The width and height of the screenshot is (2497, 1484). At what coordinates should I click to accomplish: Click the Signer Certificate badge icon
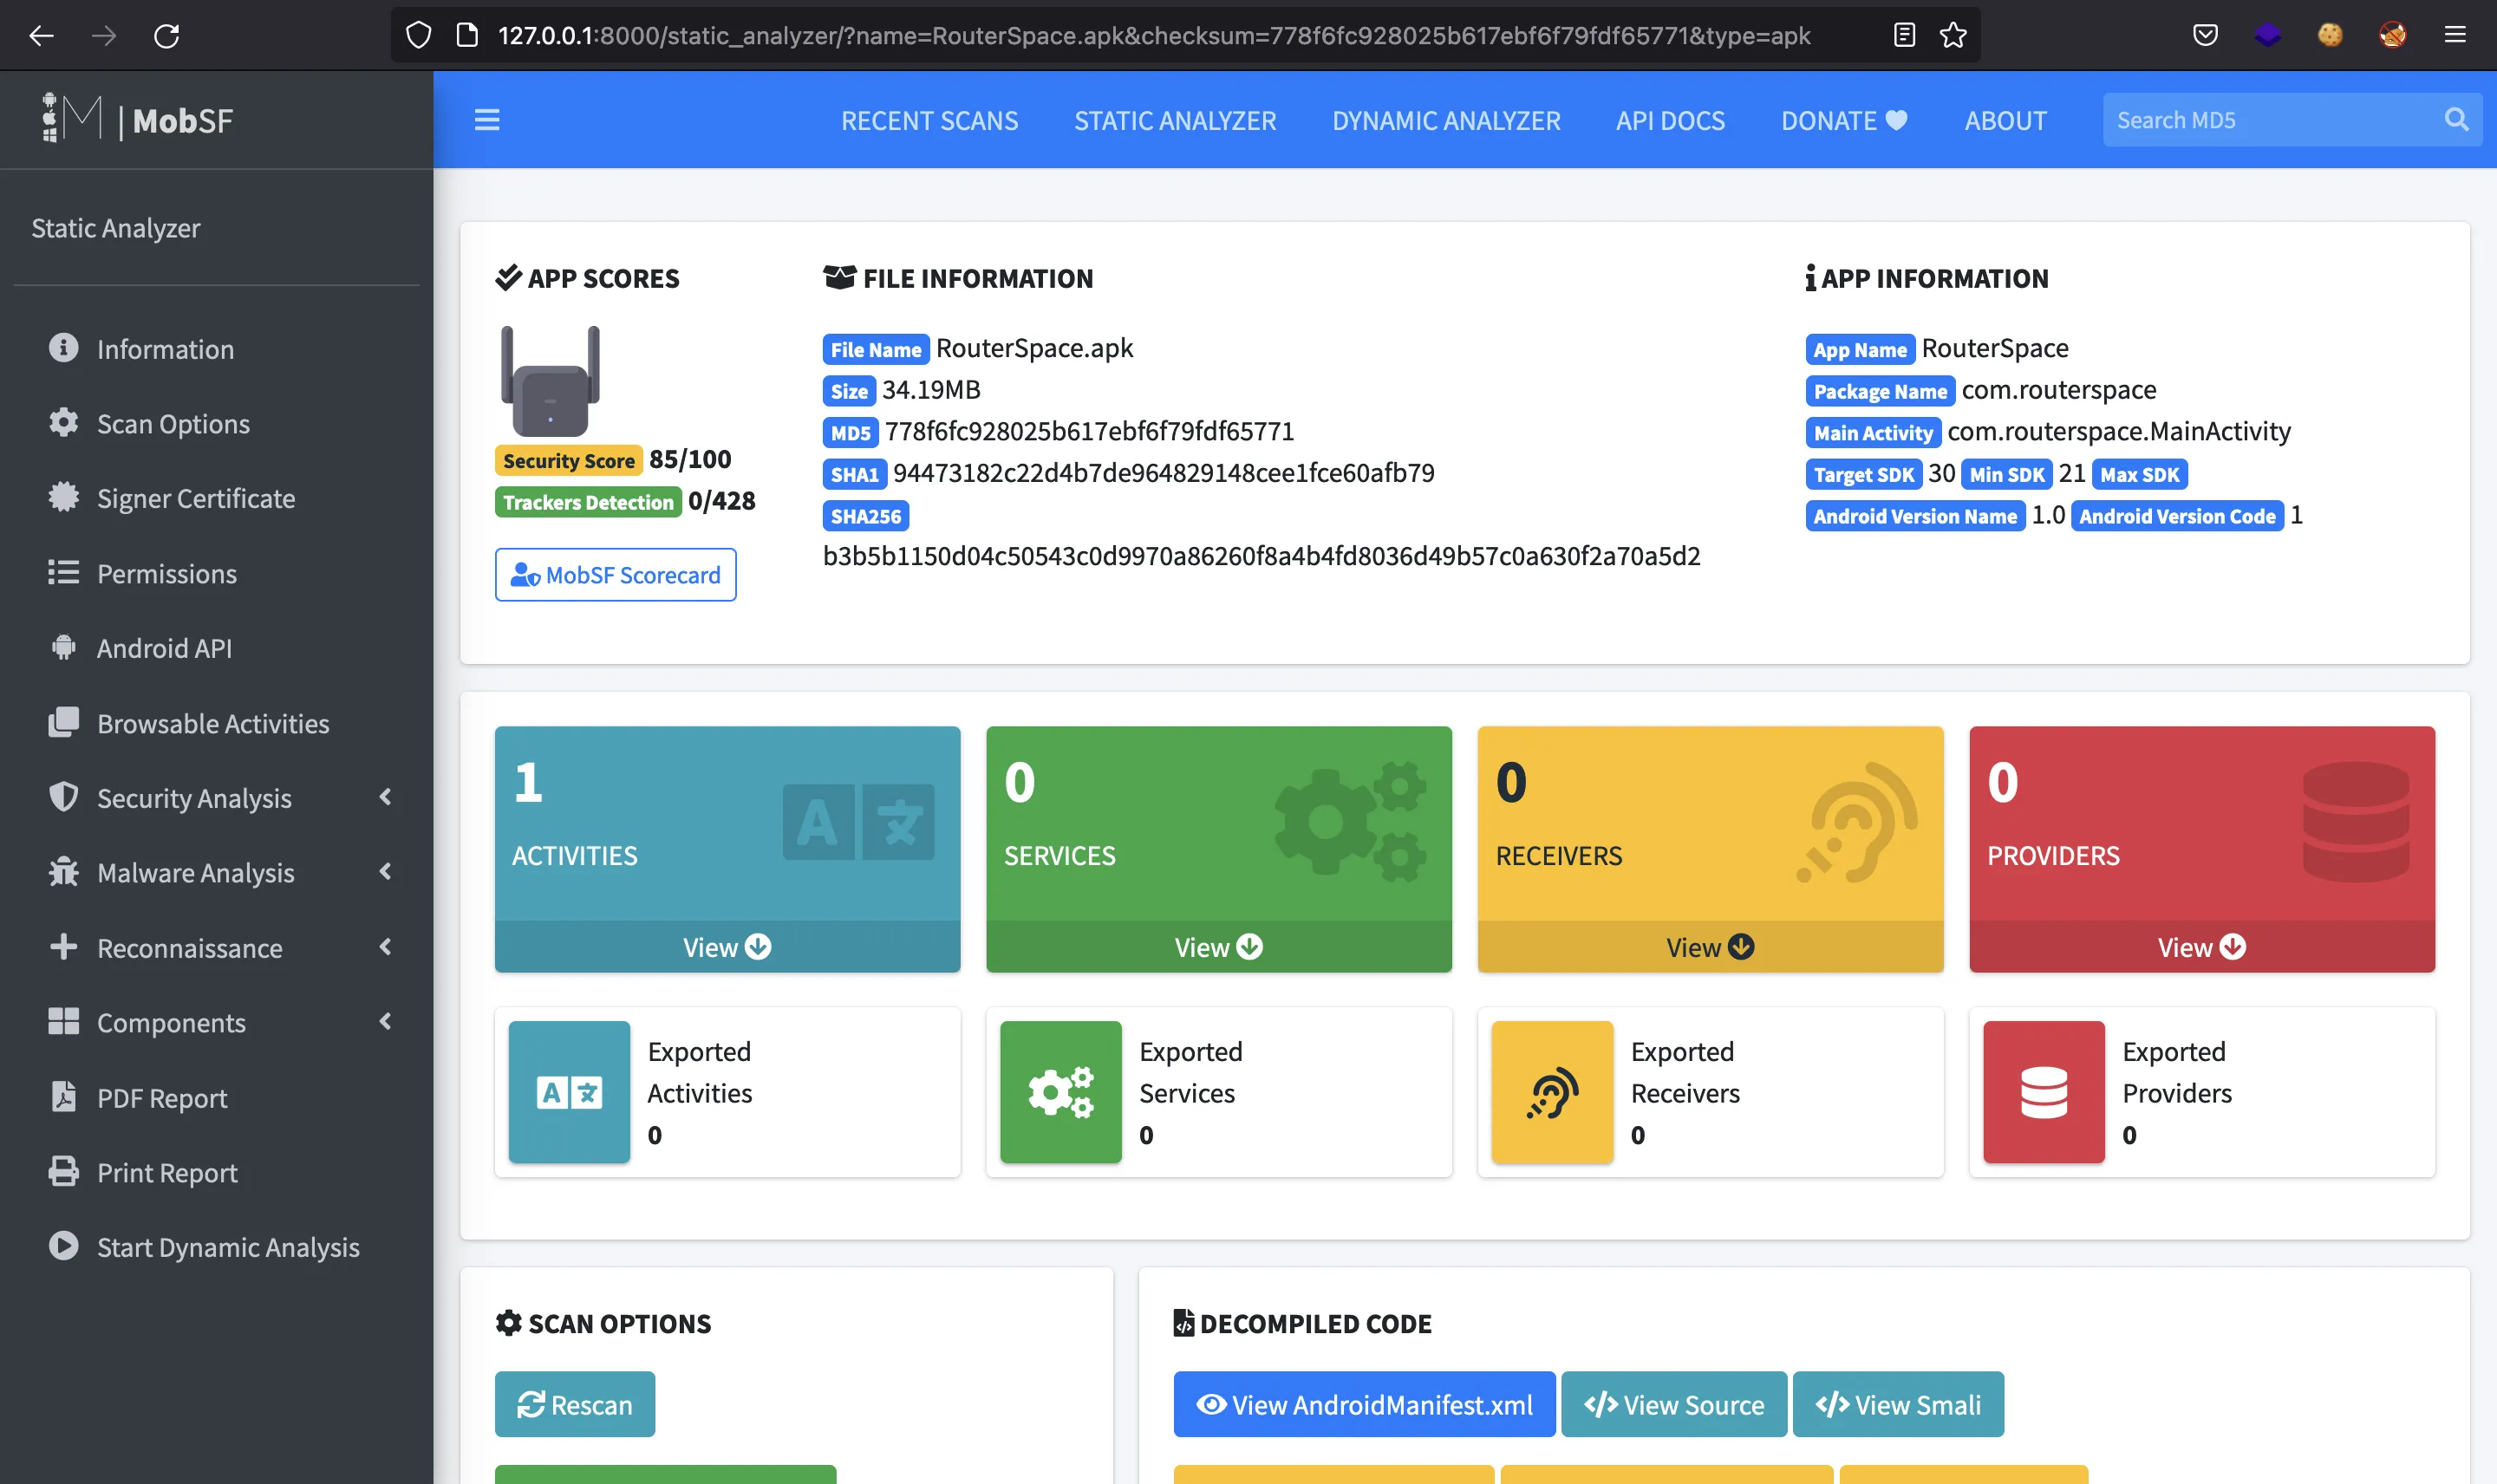click(63, 497)
